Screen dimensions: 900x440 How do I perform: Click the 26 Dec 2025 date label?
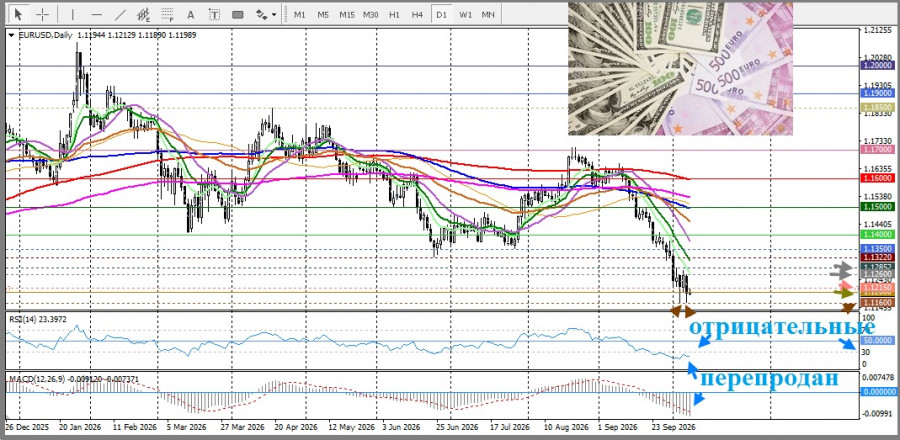(x=28, y=428)
